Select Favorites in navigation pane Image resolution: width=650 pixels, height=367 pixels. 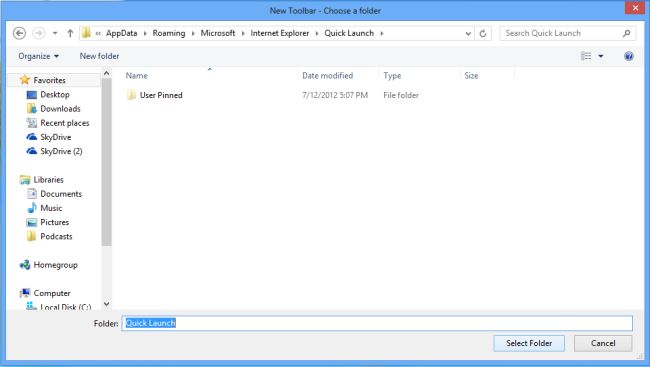click(x=49, y=80)
